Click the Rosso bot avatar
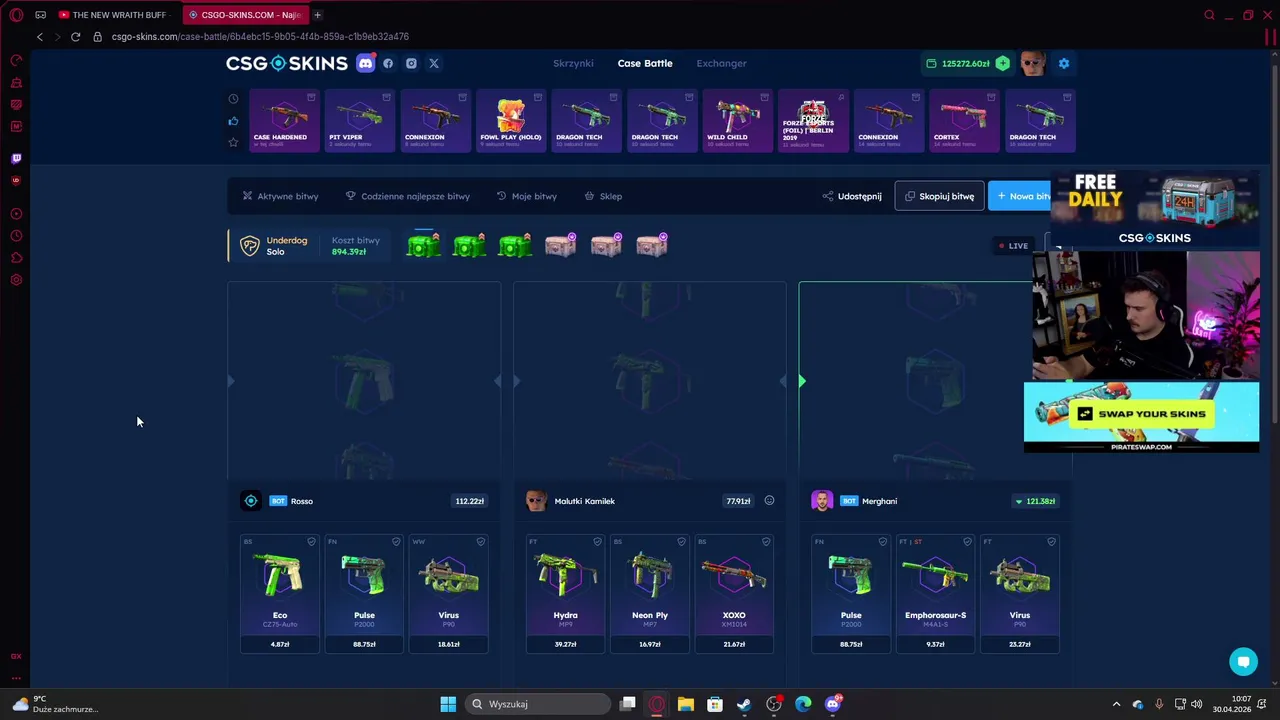1280x720 pixels. click(251, 501)
